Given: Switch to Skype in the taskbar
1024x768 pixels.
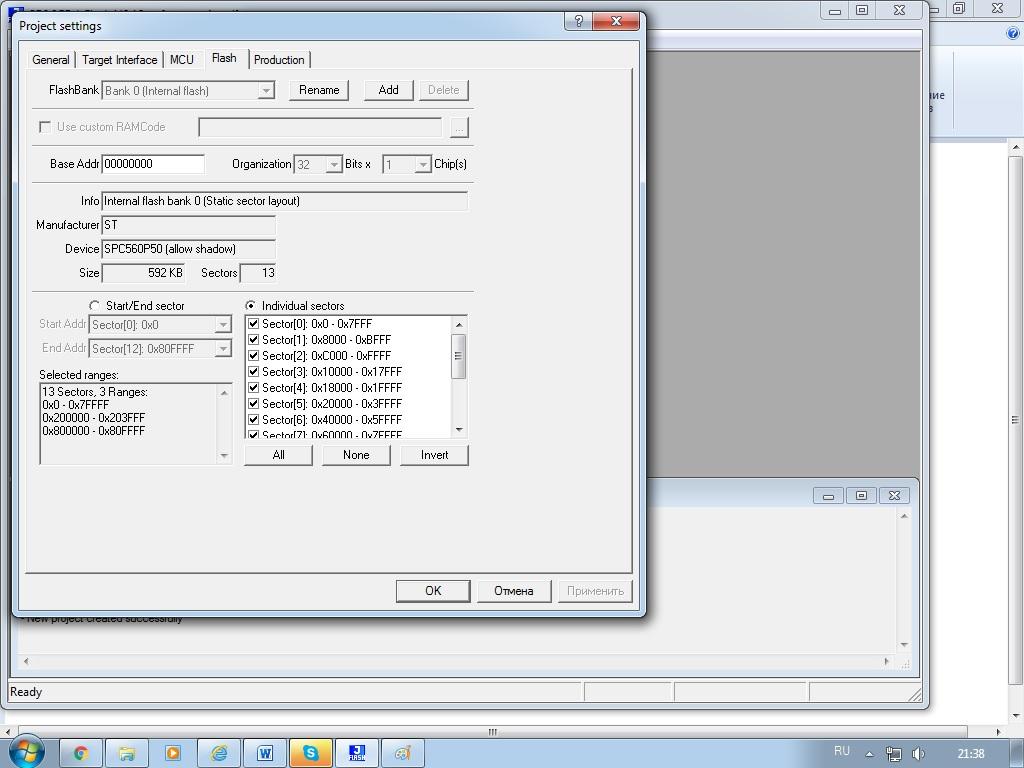Looking at the screenshot, I should [311, 753].
